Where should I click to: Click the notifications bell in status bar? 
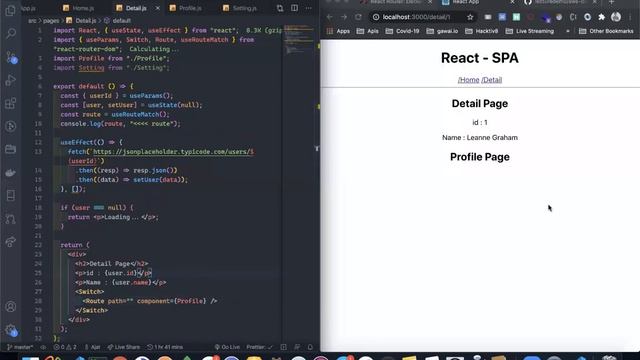click(x=310, y=347)
